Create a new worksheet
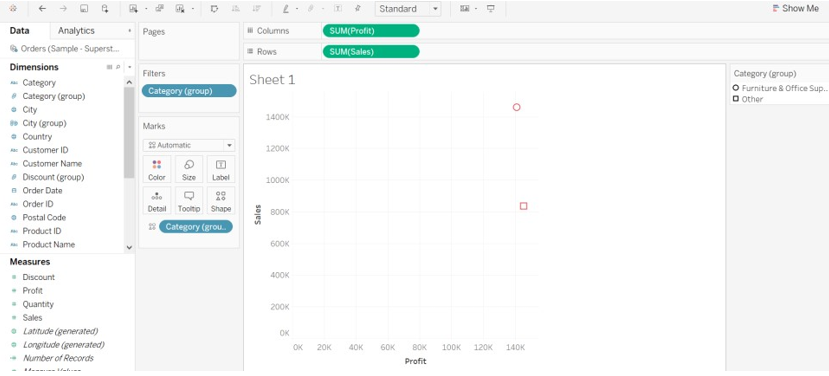Screen dimensions: 829x376 click(133, 8)
